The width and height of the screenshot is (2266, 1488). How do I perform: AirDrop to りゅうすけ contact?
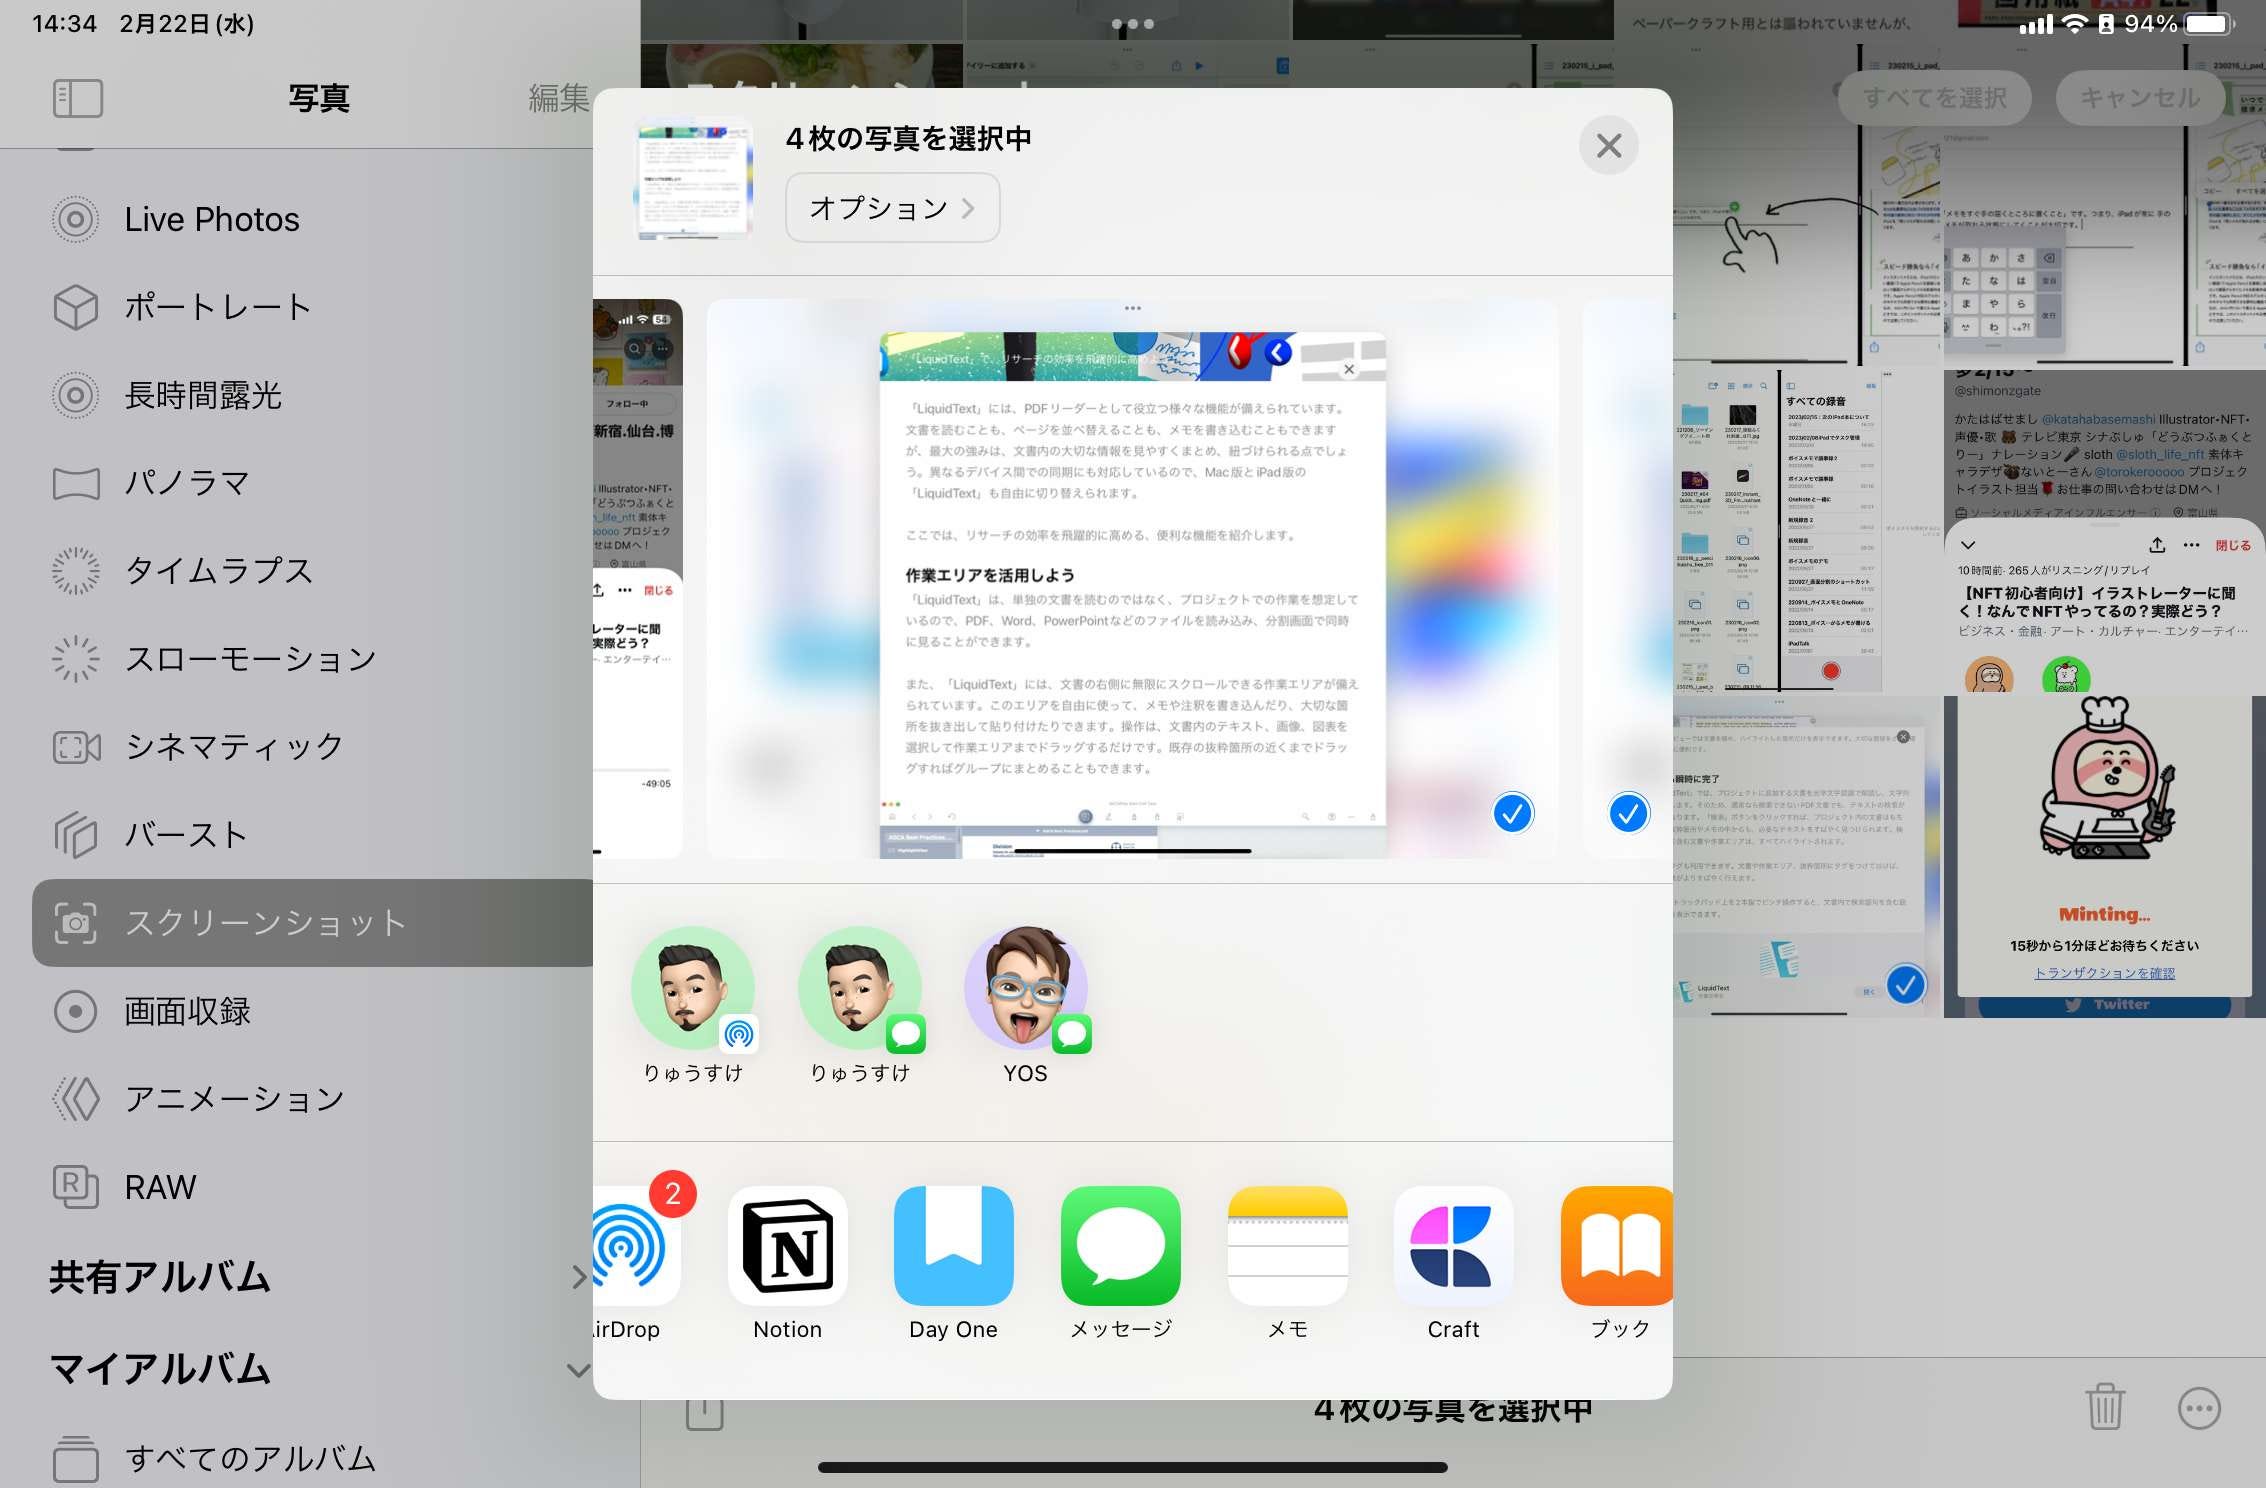pos(693,1005)
